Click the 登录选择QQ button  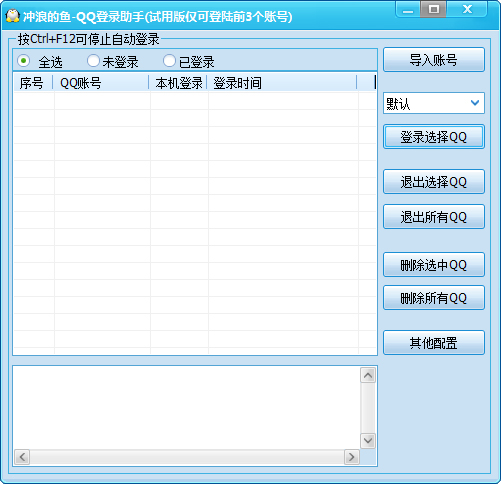(x=434, y=137)
